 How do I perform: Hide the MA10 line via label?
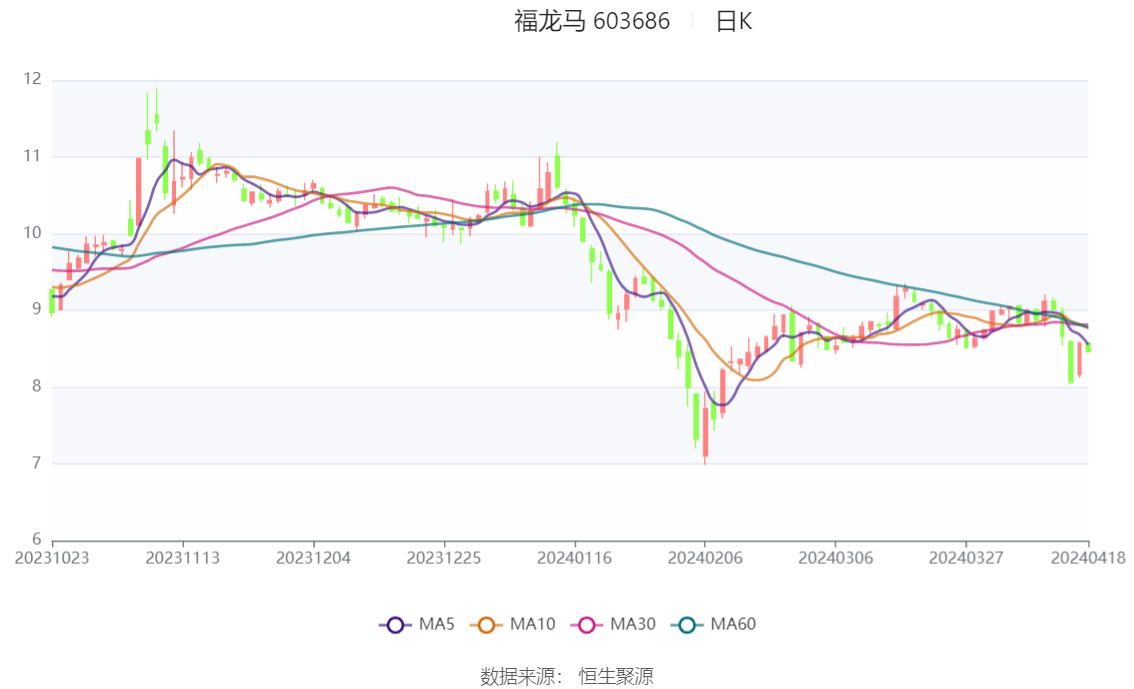[x=532, y=625]
